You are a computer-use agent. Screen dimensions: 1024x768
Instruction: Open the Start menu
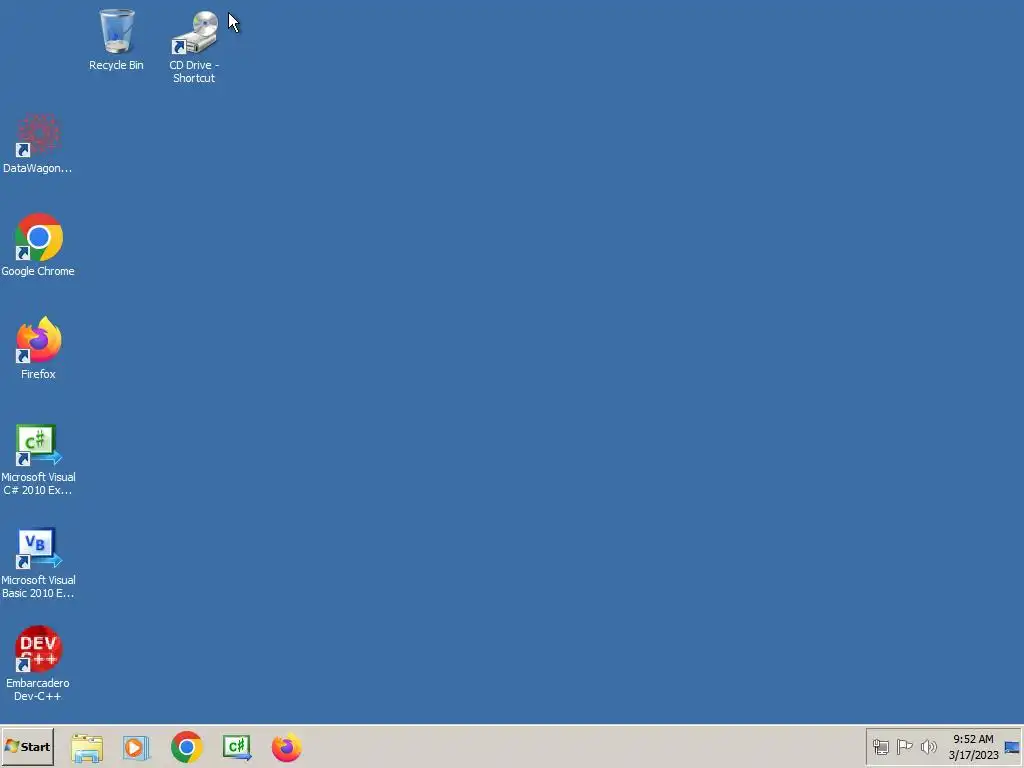[x=27, y=746]
